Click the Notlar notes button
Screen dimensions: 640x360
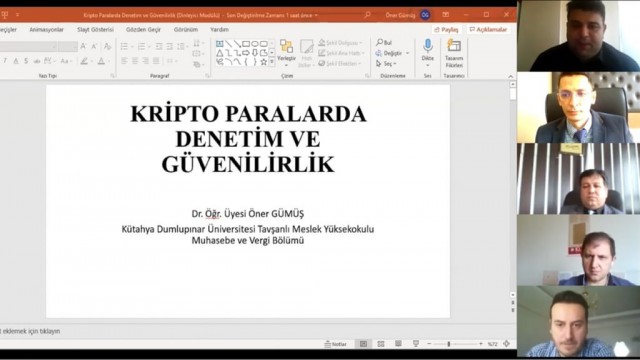[336, 344]
